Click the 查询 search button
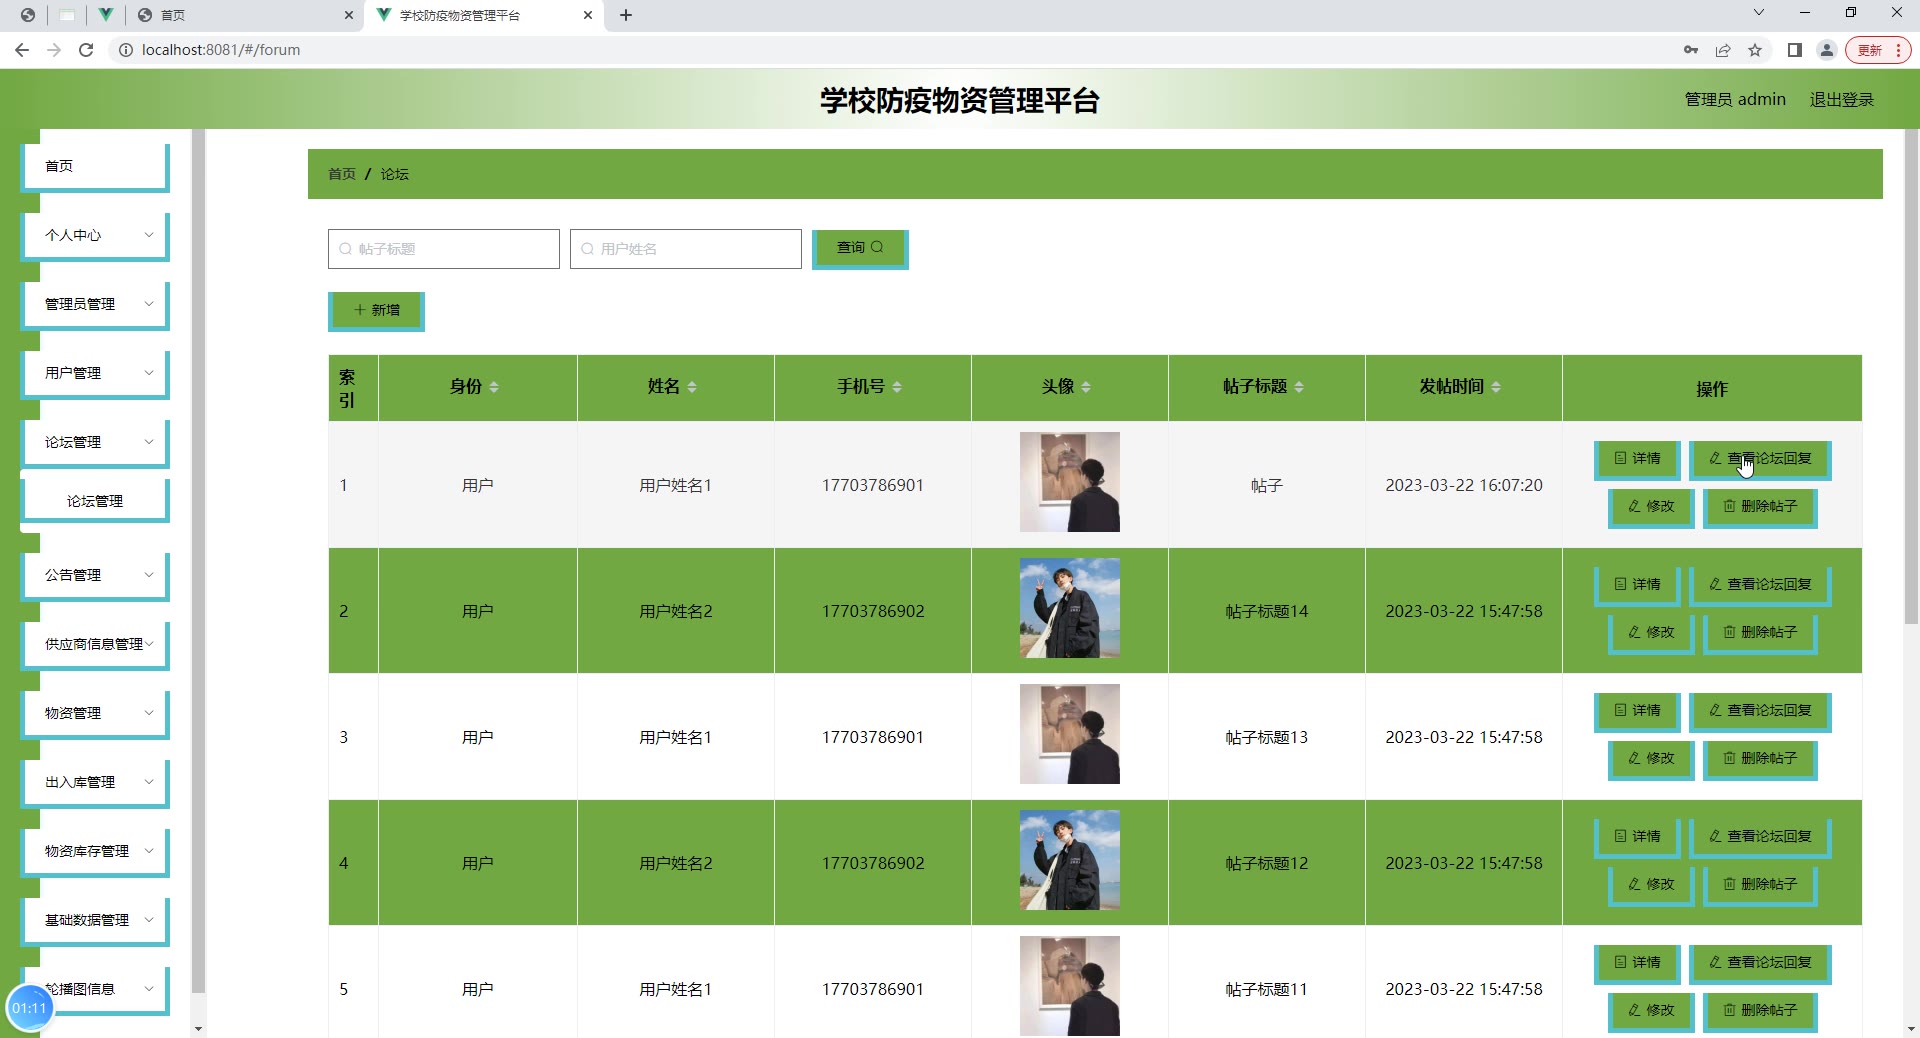1920x1038 pixels. [860, 248]
